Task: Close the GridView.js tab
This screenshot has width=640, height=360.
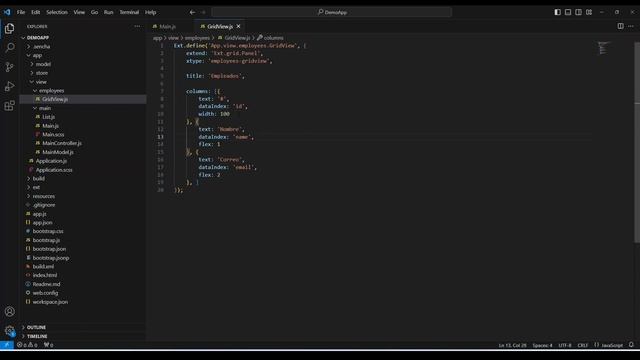Action: pos(238,27)
